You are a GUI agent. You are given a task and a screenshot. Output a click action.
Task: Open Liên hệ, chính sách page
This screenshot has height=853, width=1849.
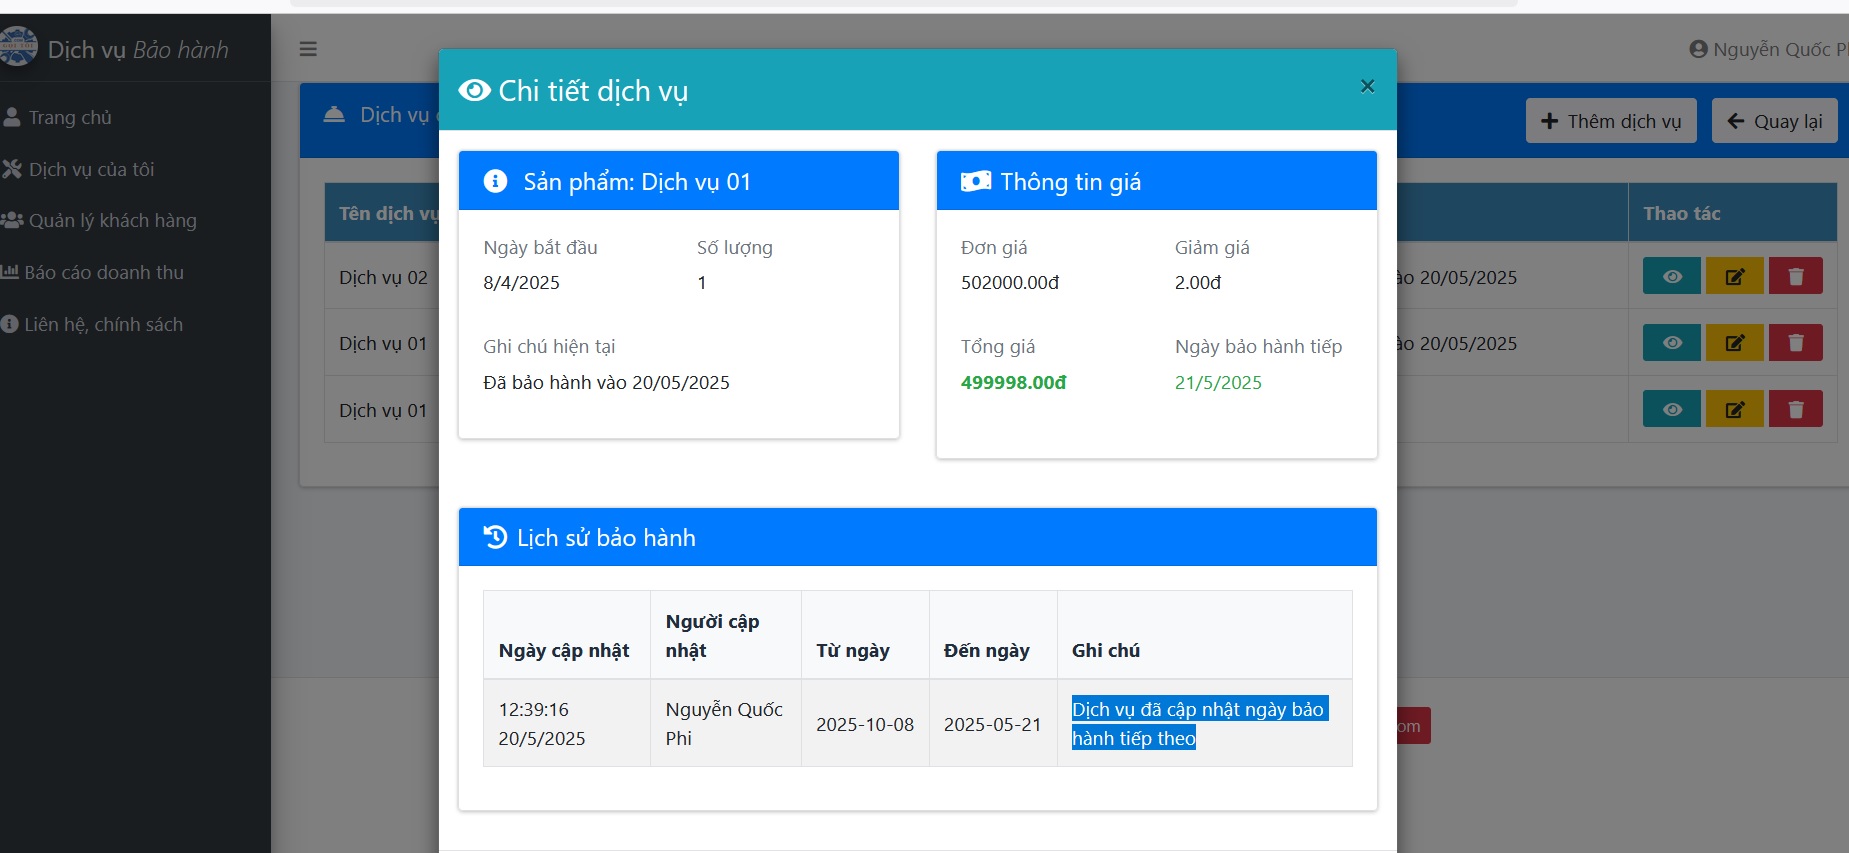[x=103, y=325]
